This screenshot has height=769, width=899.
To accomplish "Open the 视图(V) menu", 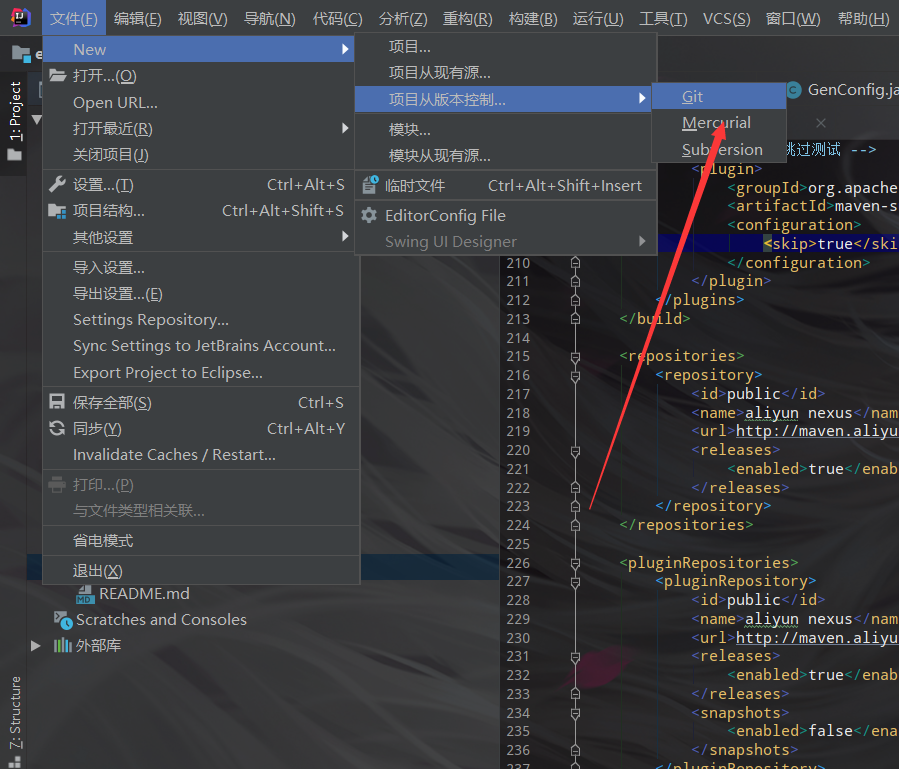I will pos(202,19).
